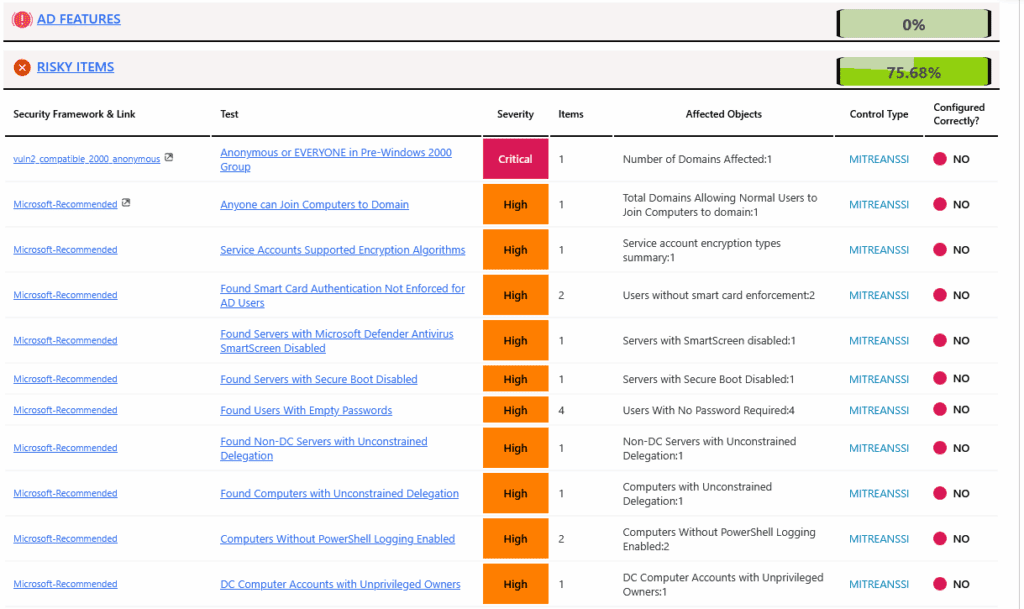Click the red NO dot on SmartScreen Disabled row

pyautogui.click(x=938, y=340)
